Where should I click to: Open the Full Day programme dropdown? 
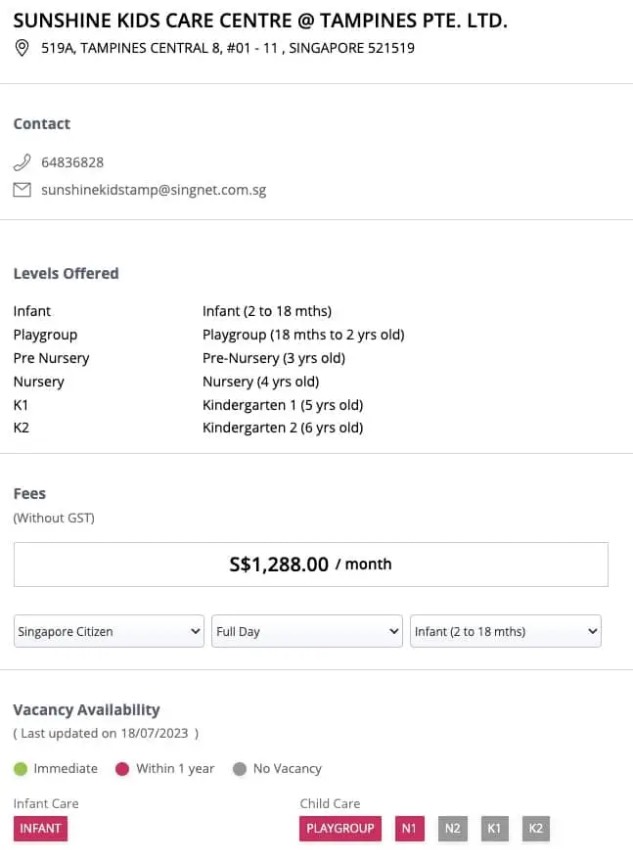click(307, 631)
